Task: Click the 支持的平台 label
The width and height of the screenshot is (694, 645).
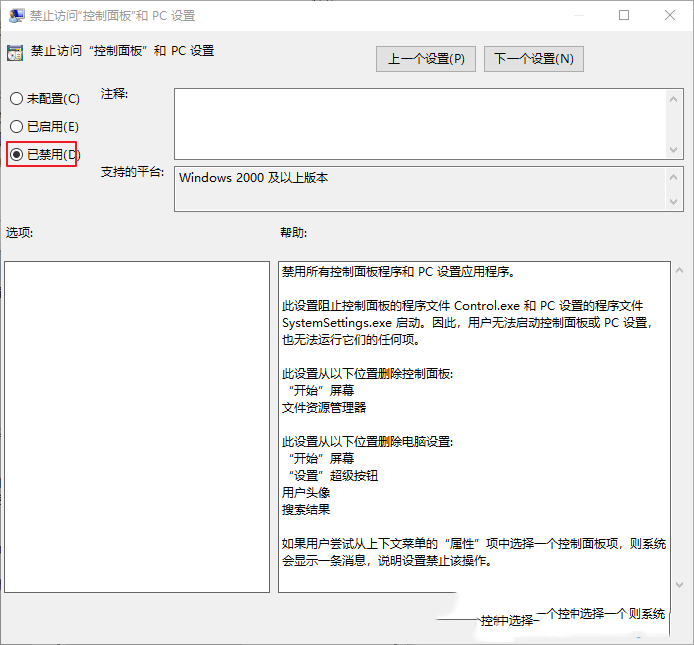Action: 132,172
